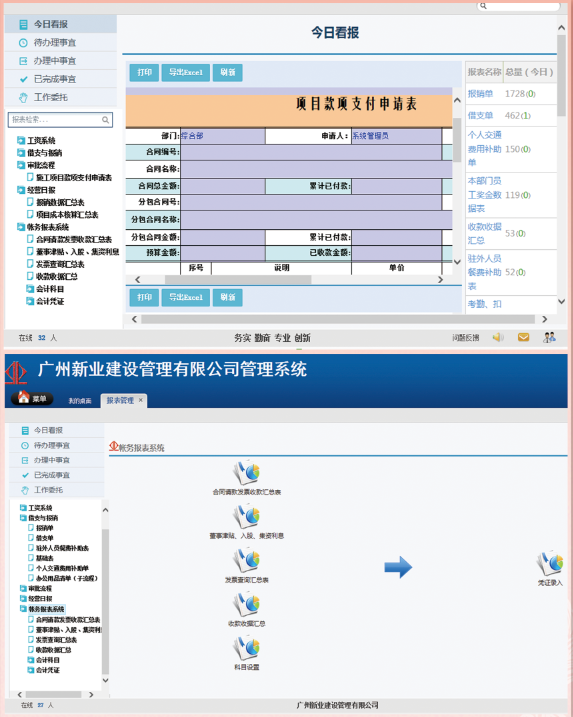
Task: Open the mail envelope icon in status bar
Action: point(523,337)
